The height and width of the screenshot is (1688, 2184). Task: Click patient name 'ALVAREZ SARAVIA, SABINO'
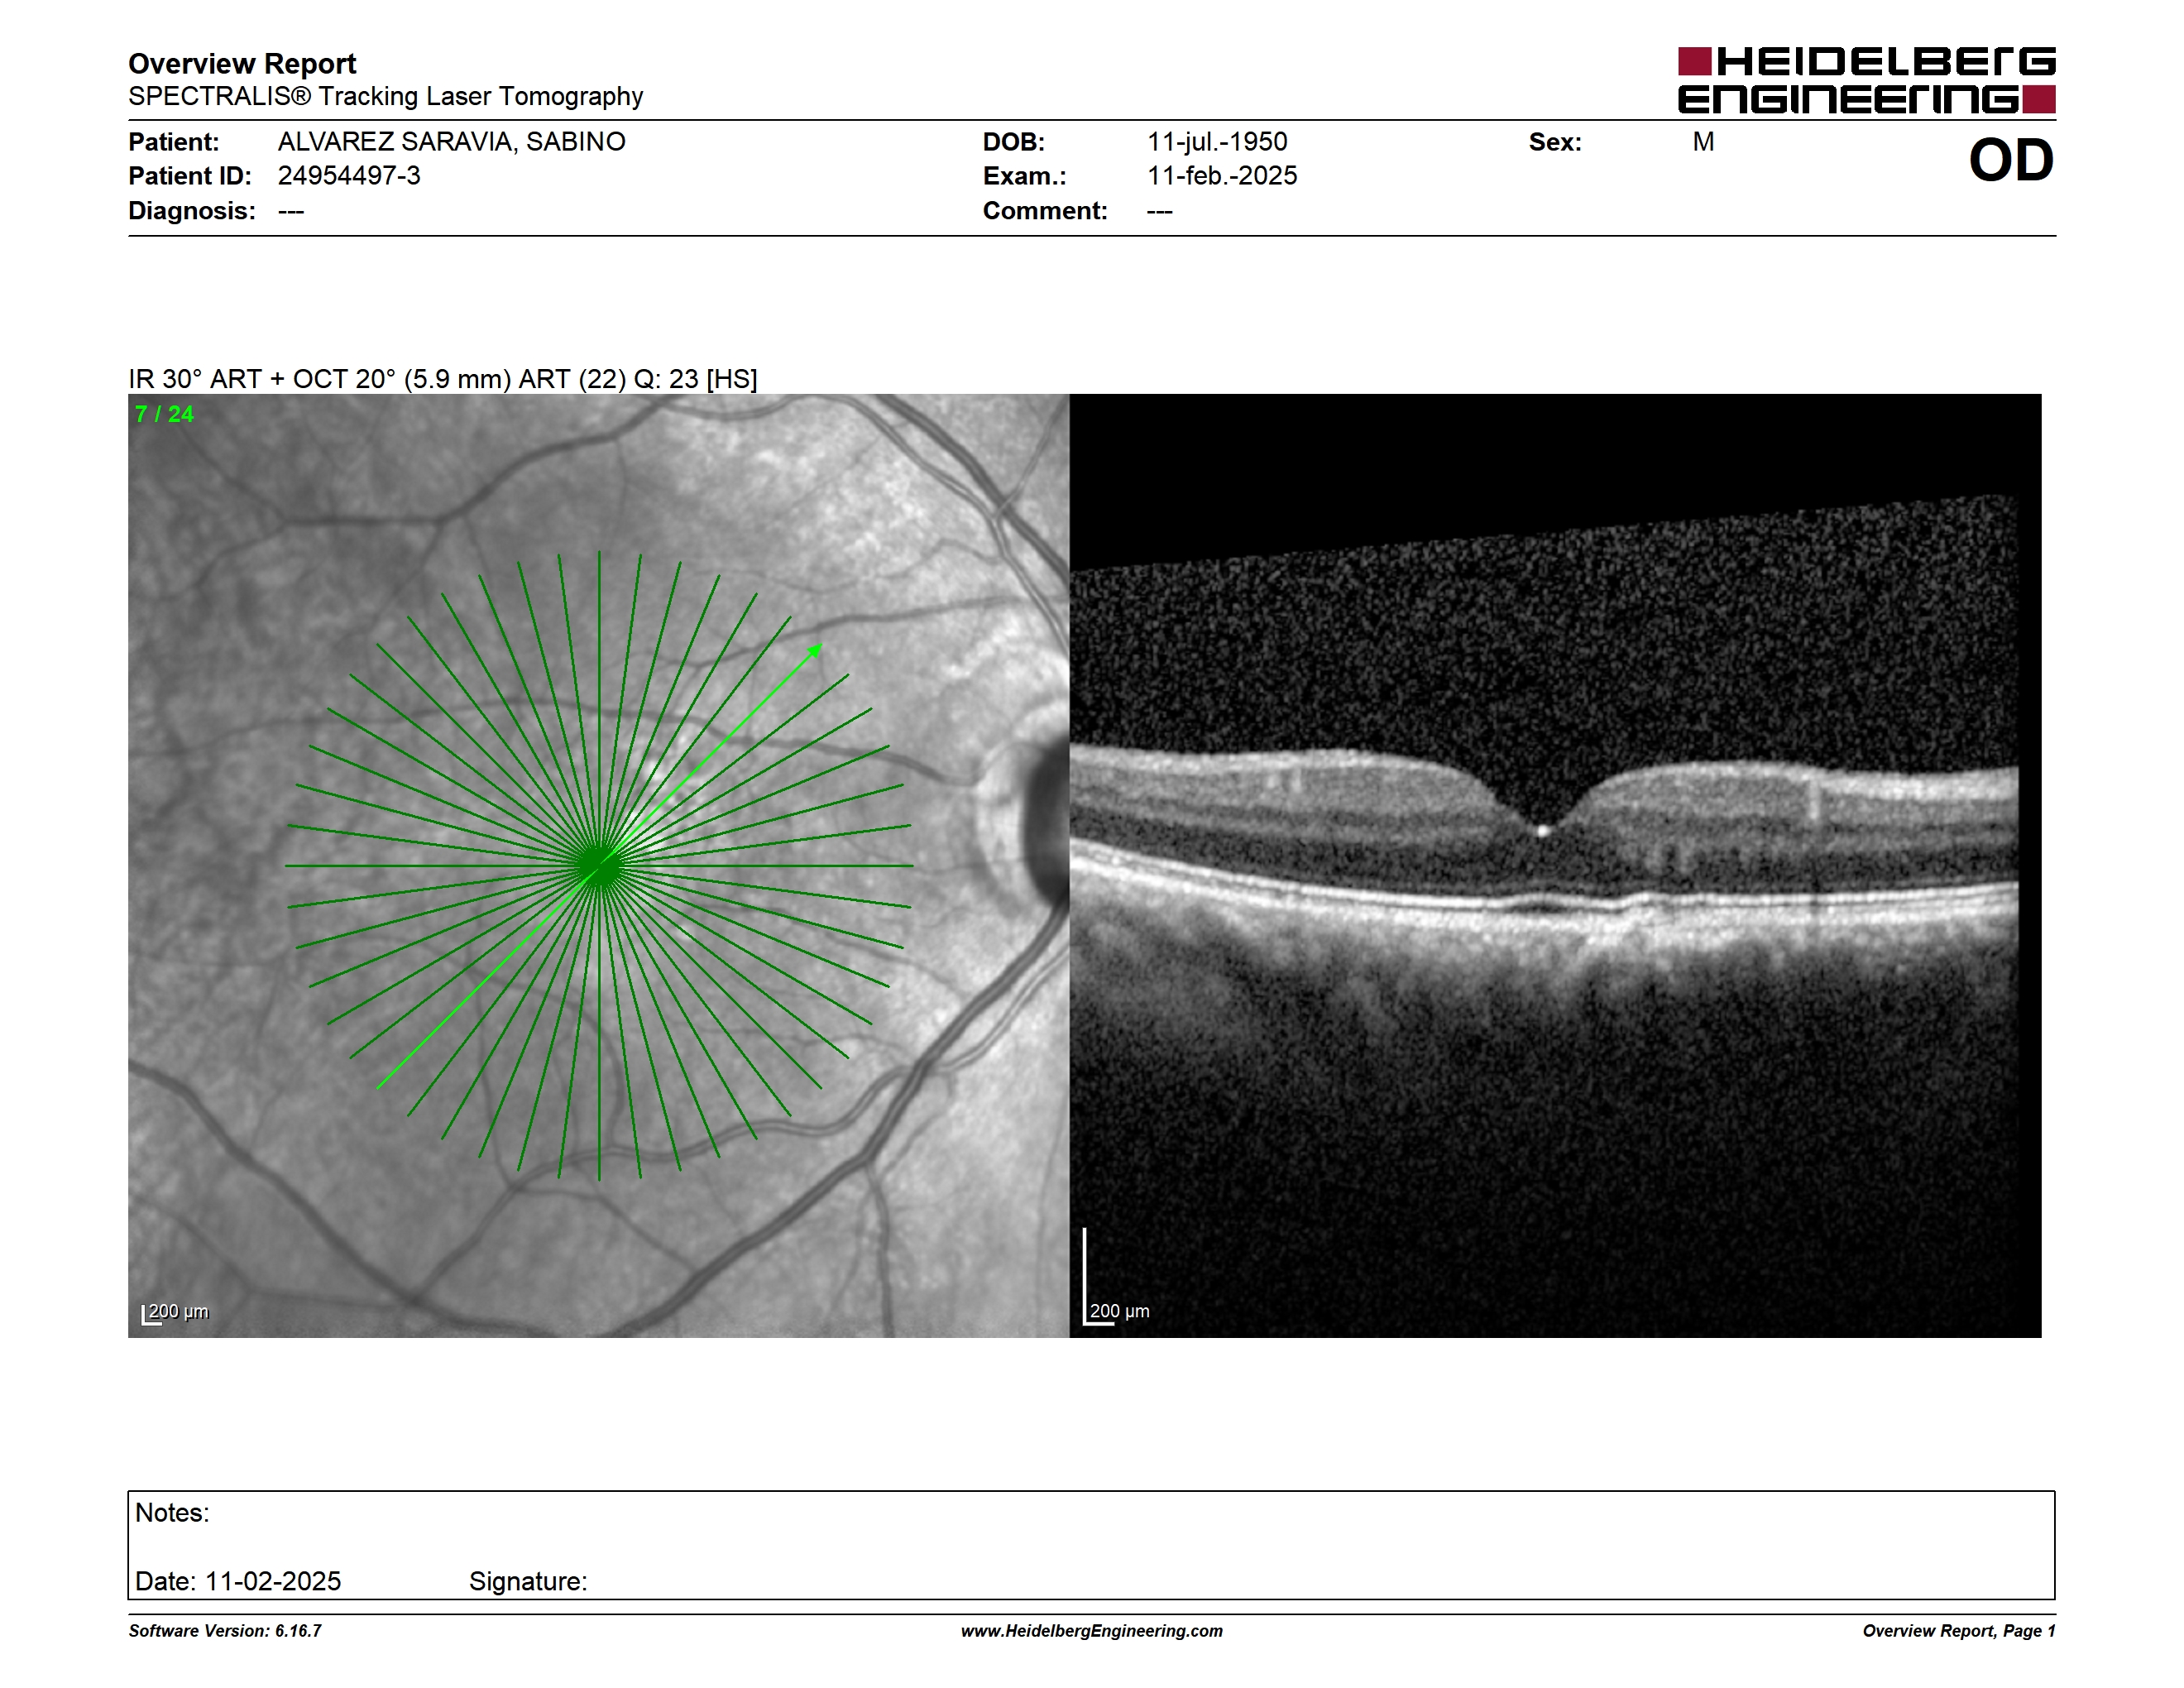tap(451, 141)
